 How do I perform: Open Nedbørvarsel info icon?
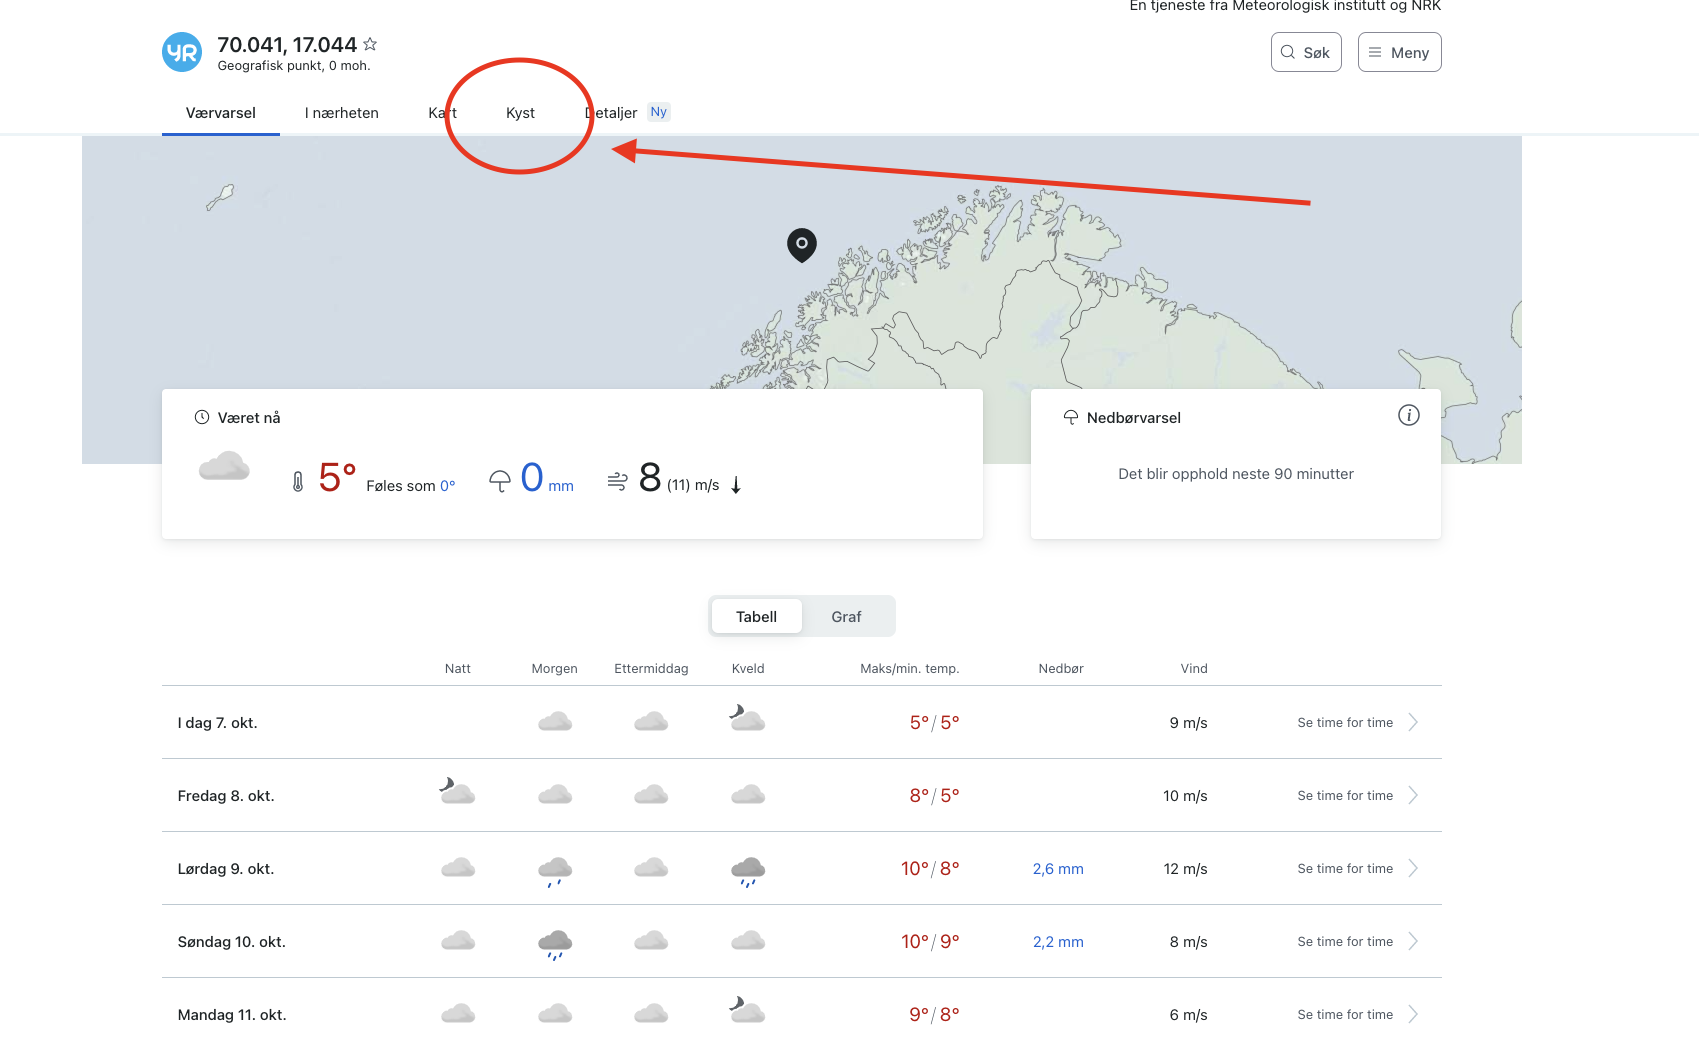[x=1408, y=416]
